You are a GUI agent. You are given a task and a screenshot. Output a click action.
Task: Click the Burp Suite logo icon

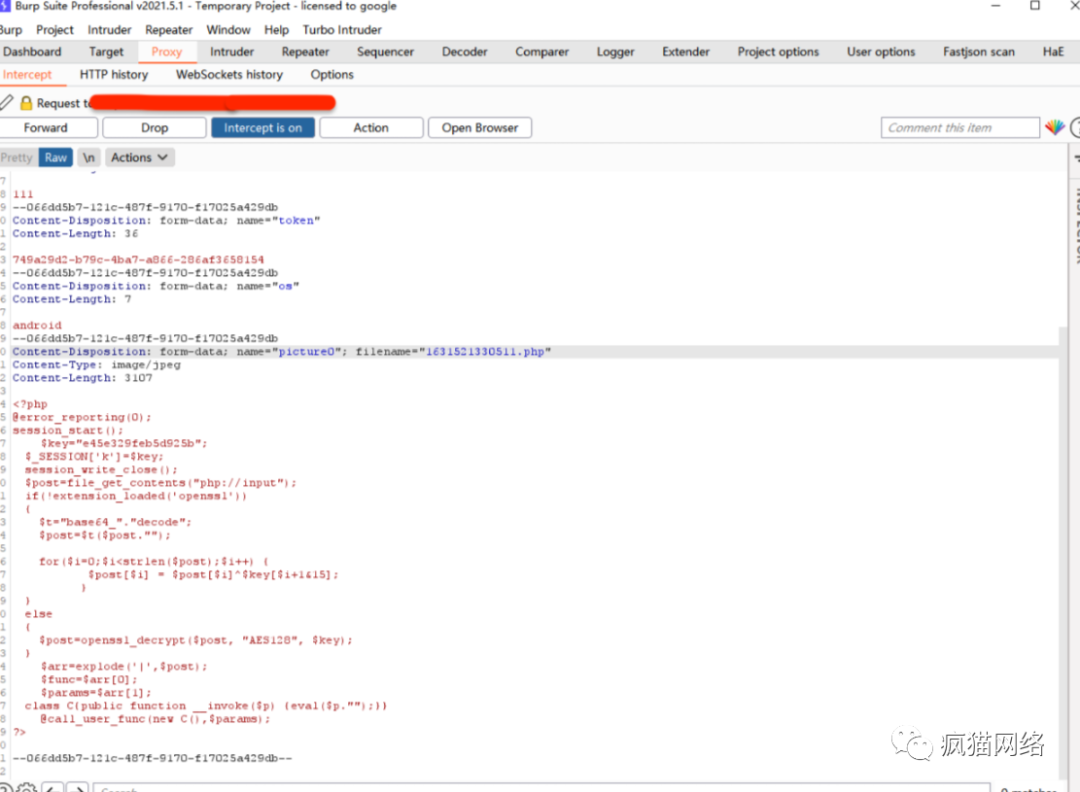click(5, 6)
